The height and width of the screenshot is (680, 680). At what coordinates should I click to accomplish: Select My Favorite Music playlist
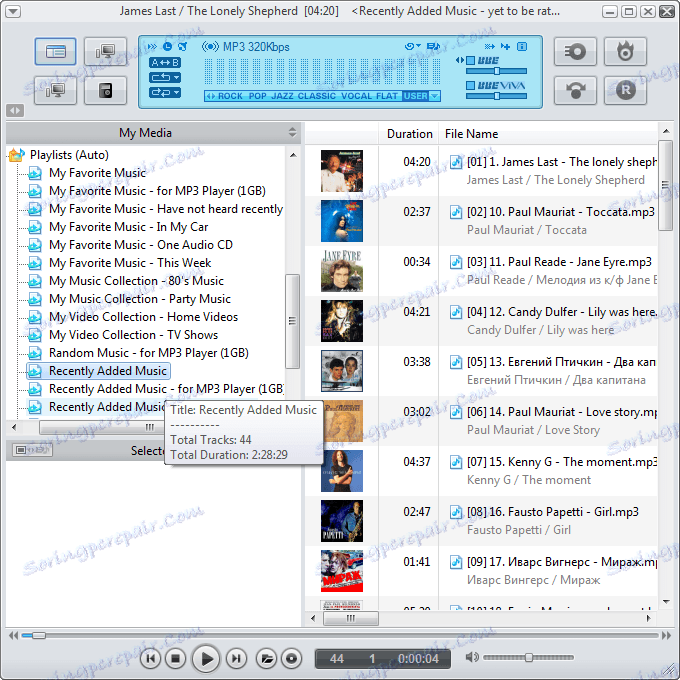(97, 173)
